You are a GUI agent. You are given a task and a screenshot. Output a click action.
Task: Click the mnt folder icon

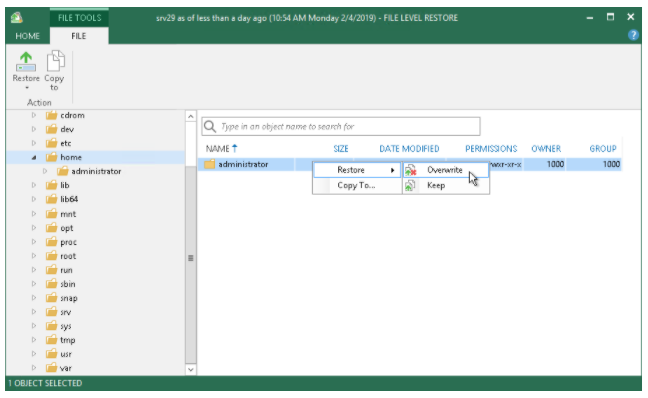(x=51, y=214)
